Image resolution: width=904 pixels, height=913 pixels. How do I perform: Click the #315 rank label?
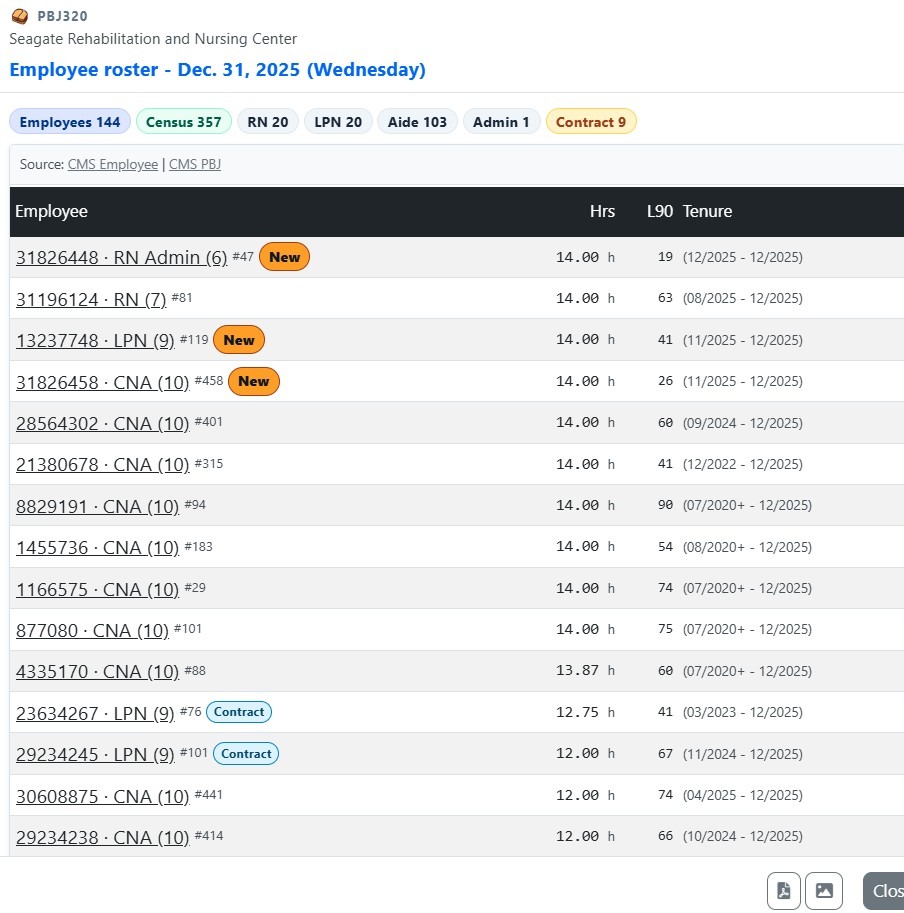click(x=209, y=464)
